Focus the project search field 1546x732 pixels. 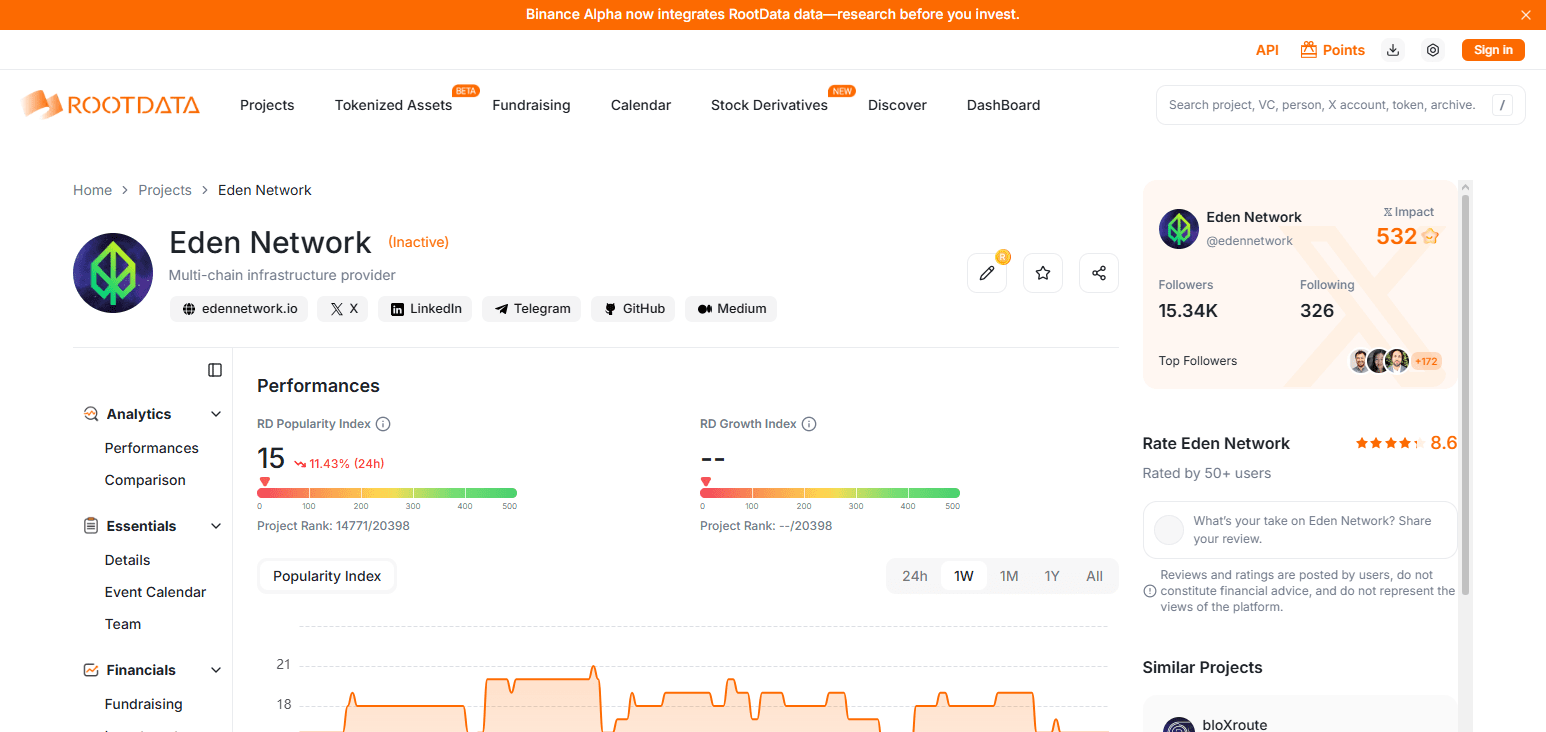1341,105
